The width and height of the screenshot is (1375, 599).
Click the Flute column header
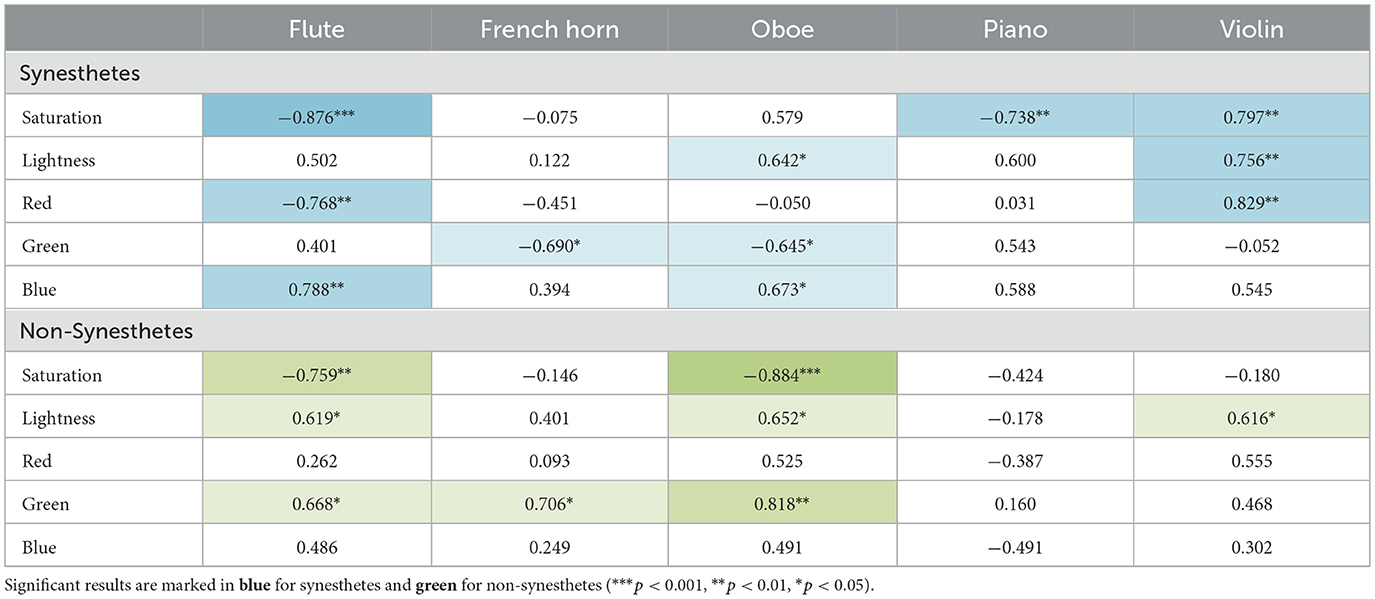(x=316, y=29)
